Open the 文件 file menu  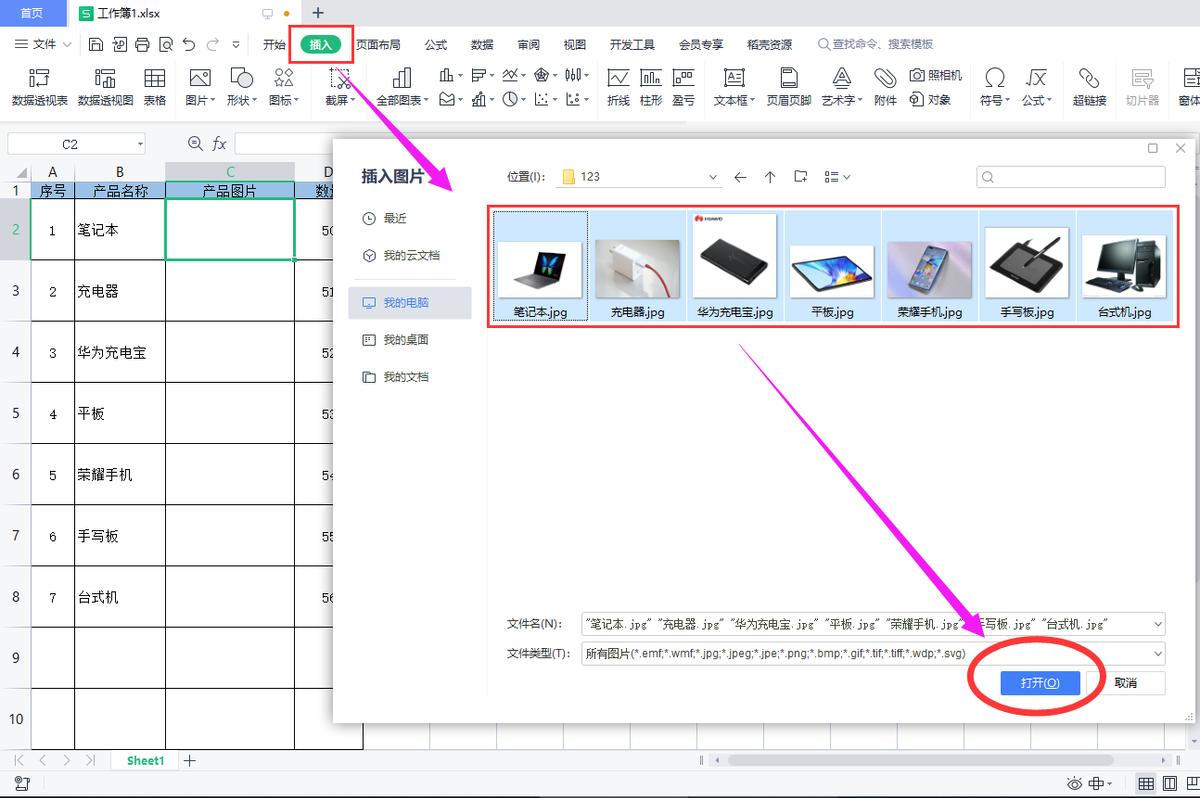pyautogui.click(x=42, y=44)
